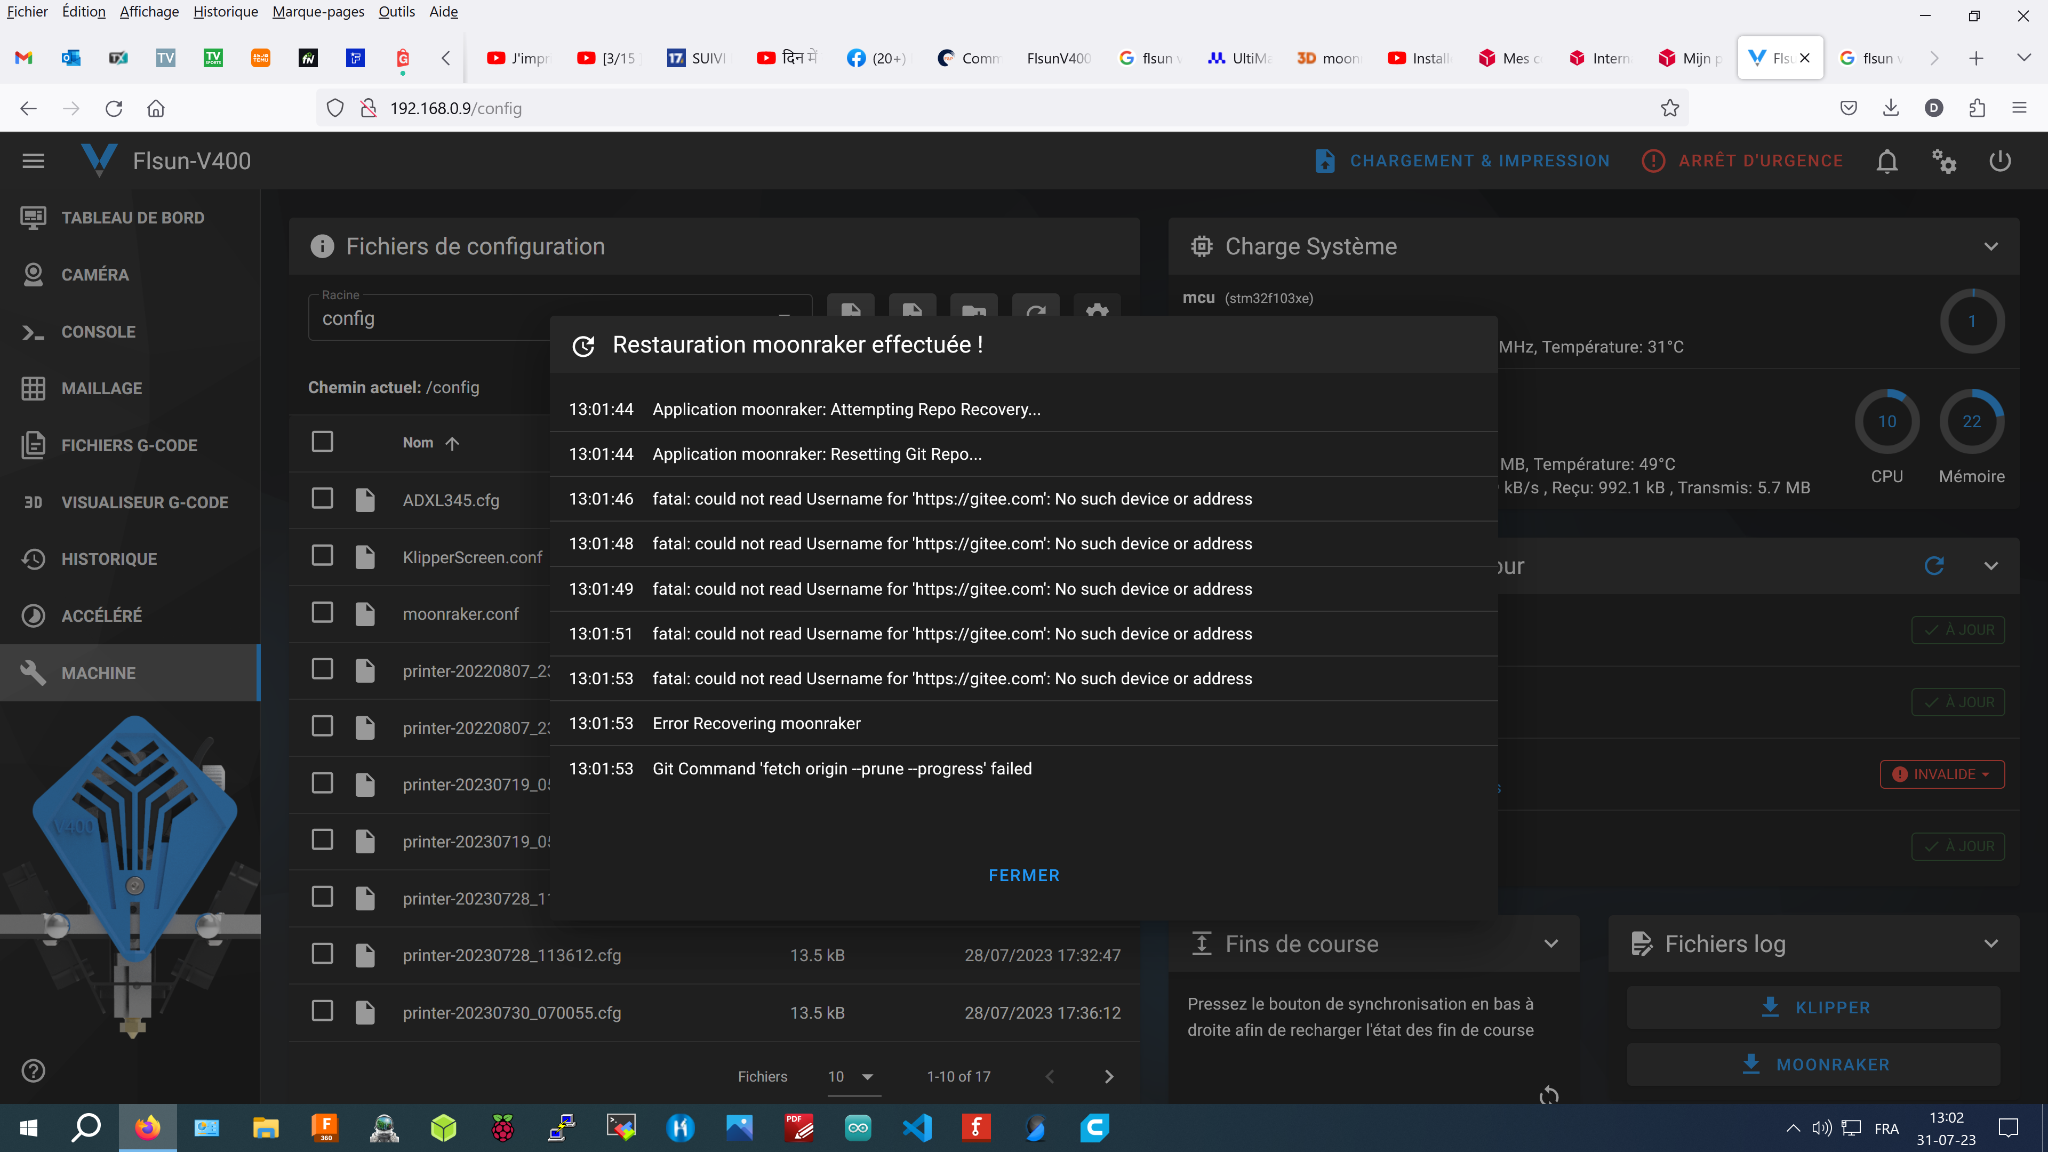Check the printer-20230730_070055.cfg row checkbox

pyautogui.click(x=322, y=1011)
